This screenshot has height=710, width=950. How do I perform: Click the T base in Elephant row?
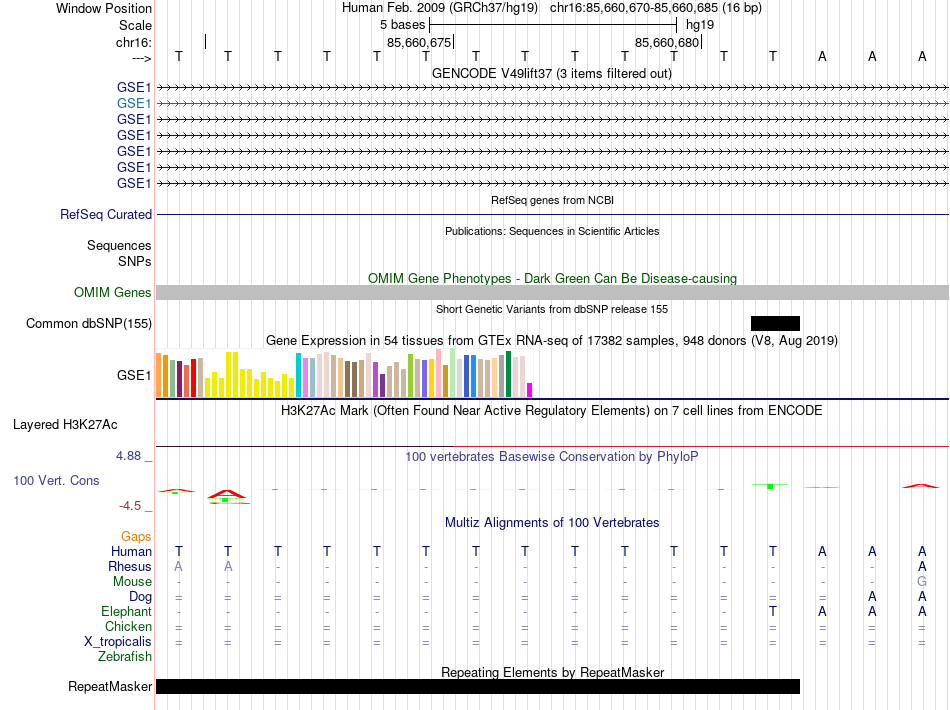click(772, 611)
